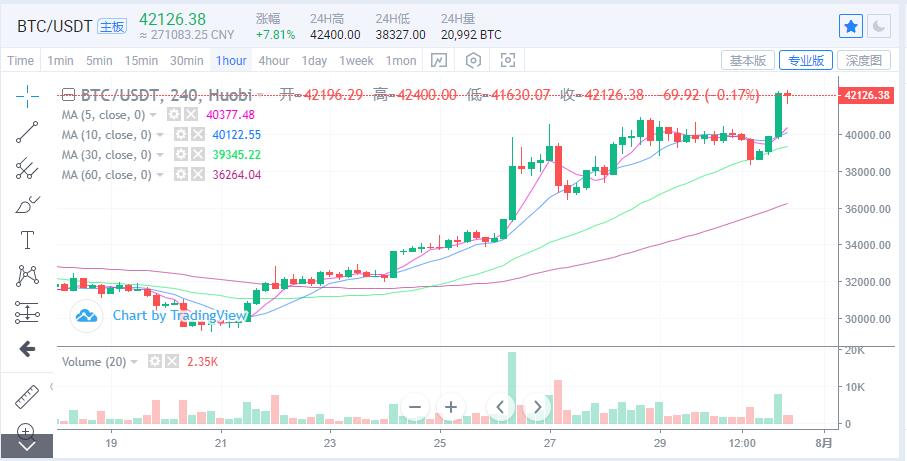Switch to the 4hour timeframe
Image resolution: width=907 pixels, height=461 pixels.
click(273, 61)
